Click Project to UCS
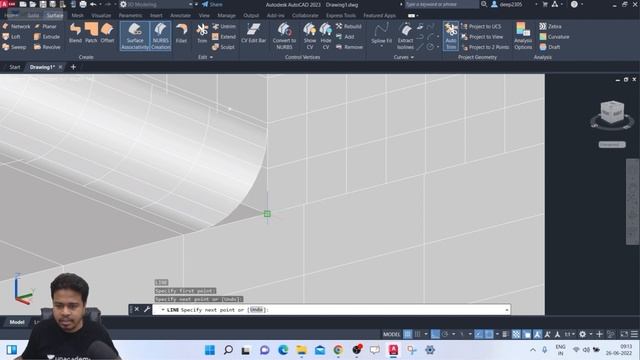Image resolution: width=640 pixels, height=360 pixels. point(481,26)
